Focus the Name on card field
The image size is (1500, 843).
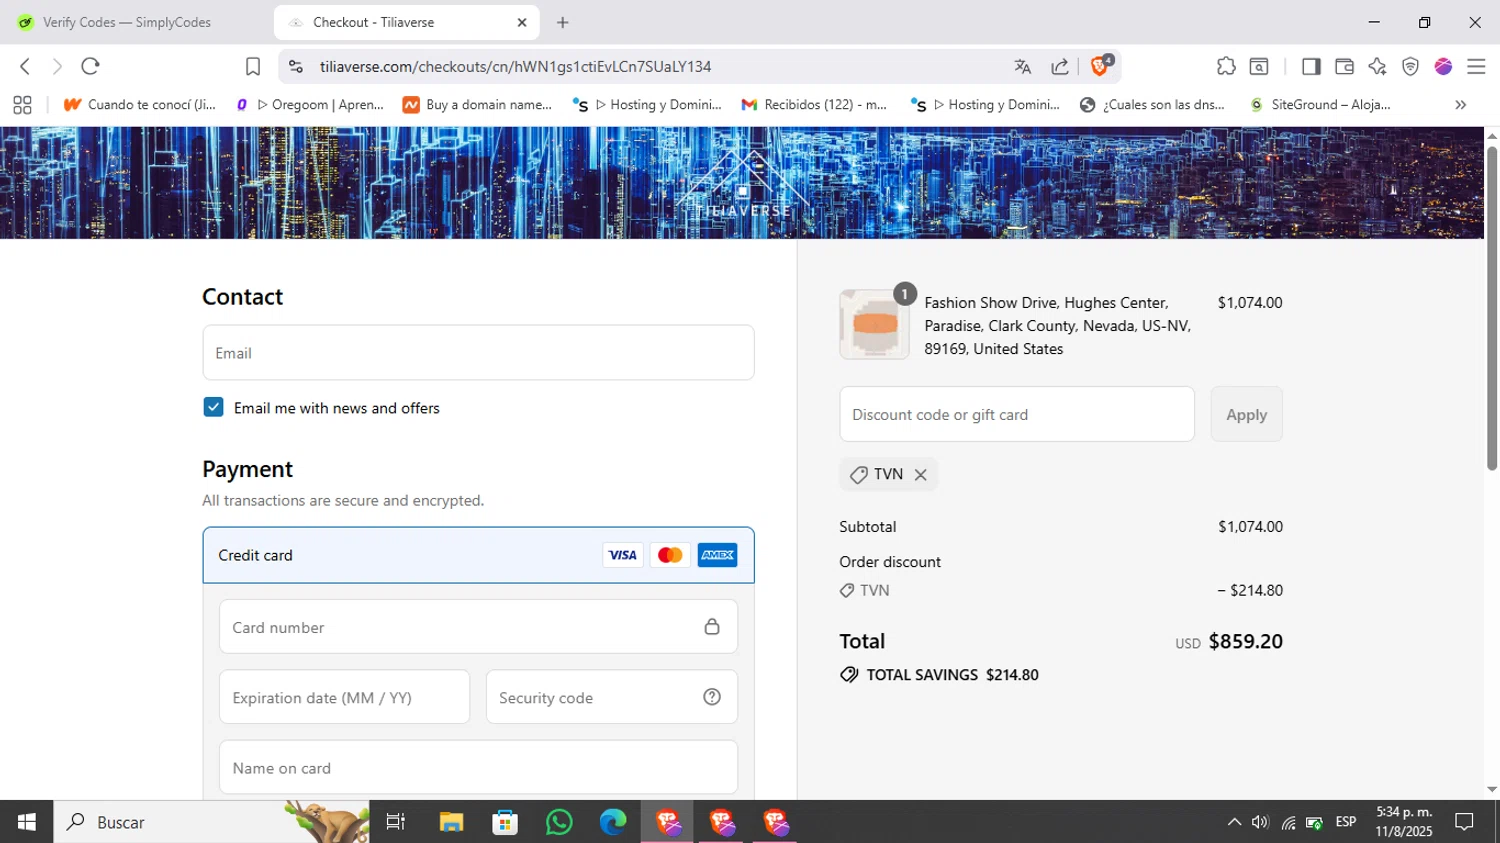click(x=478, y=767)
